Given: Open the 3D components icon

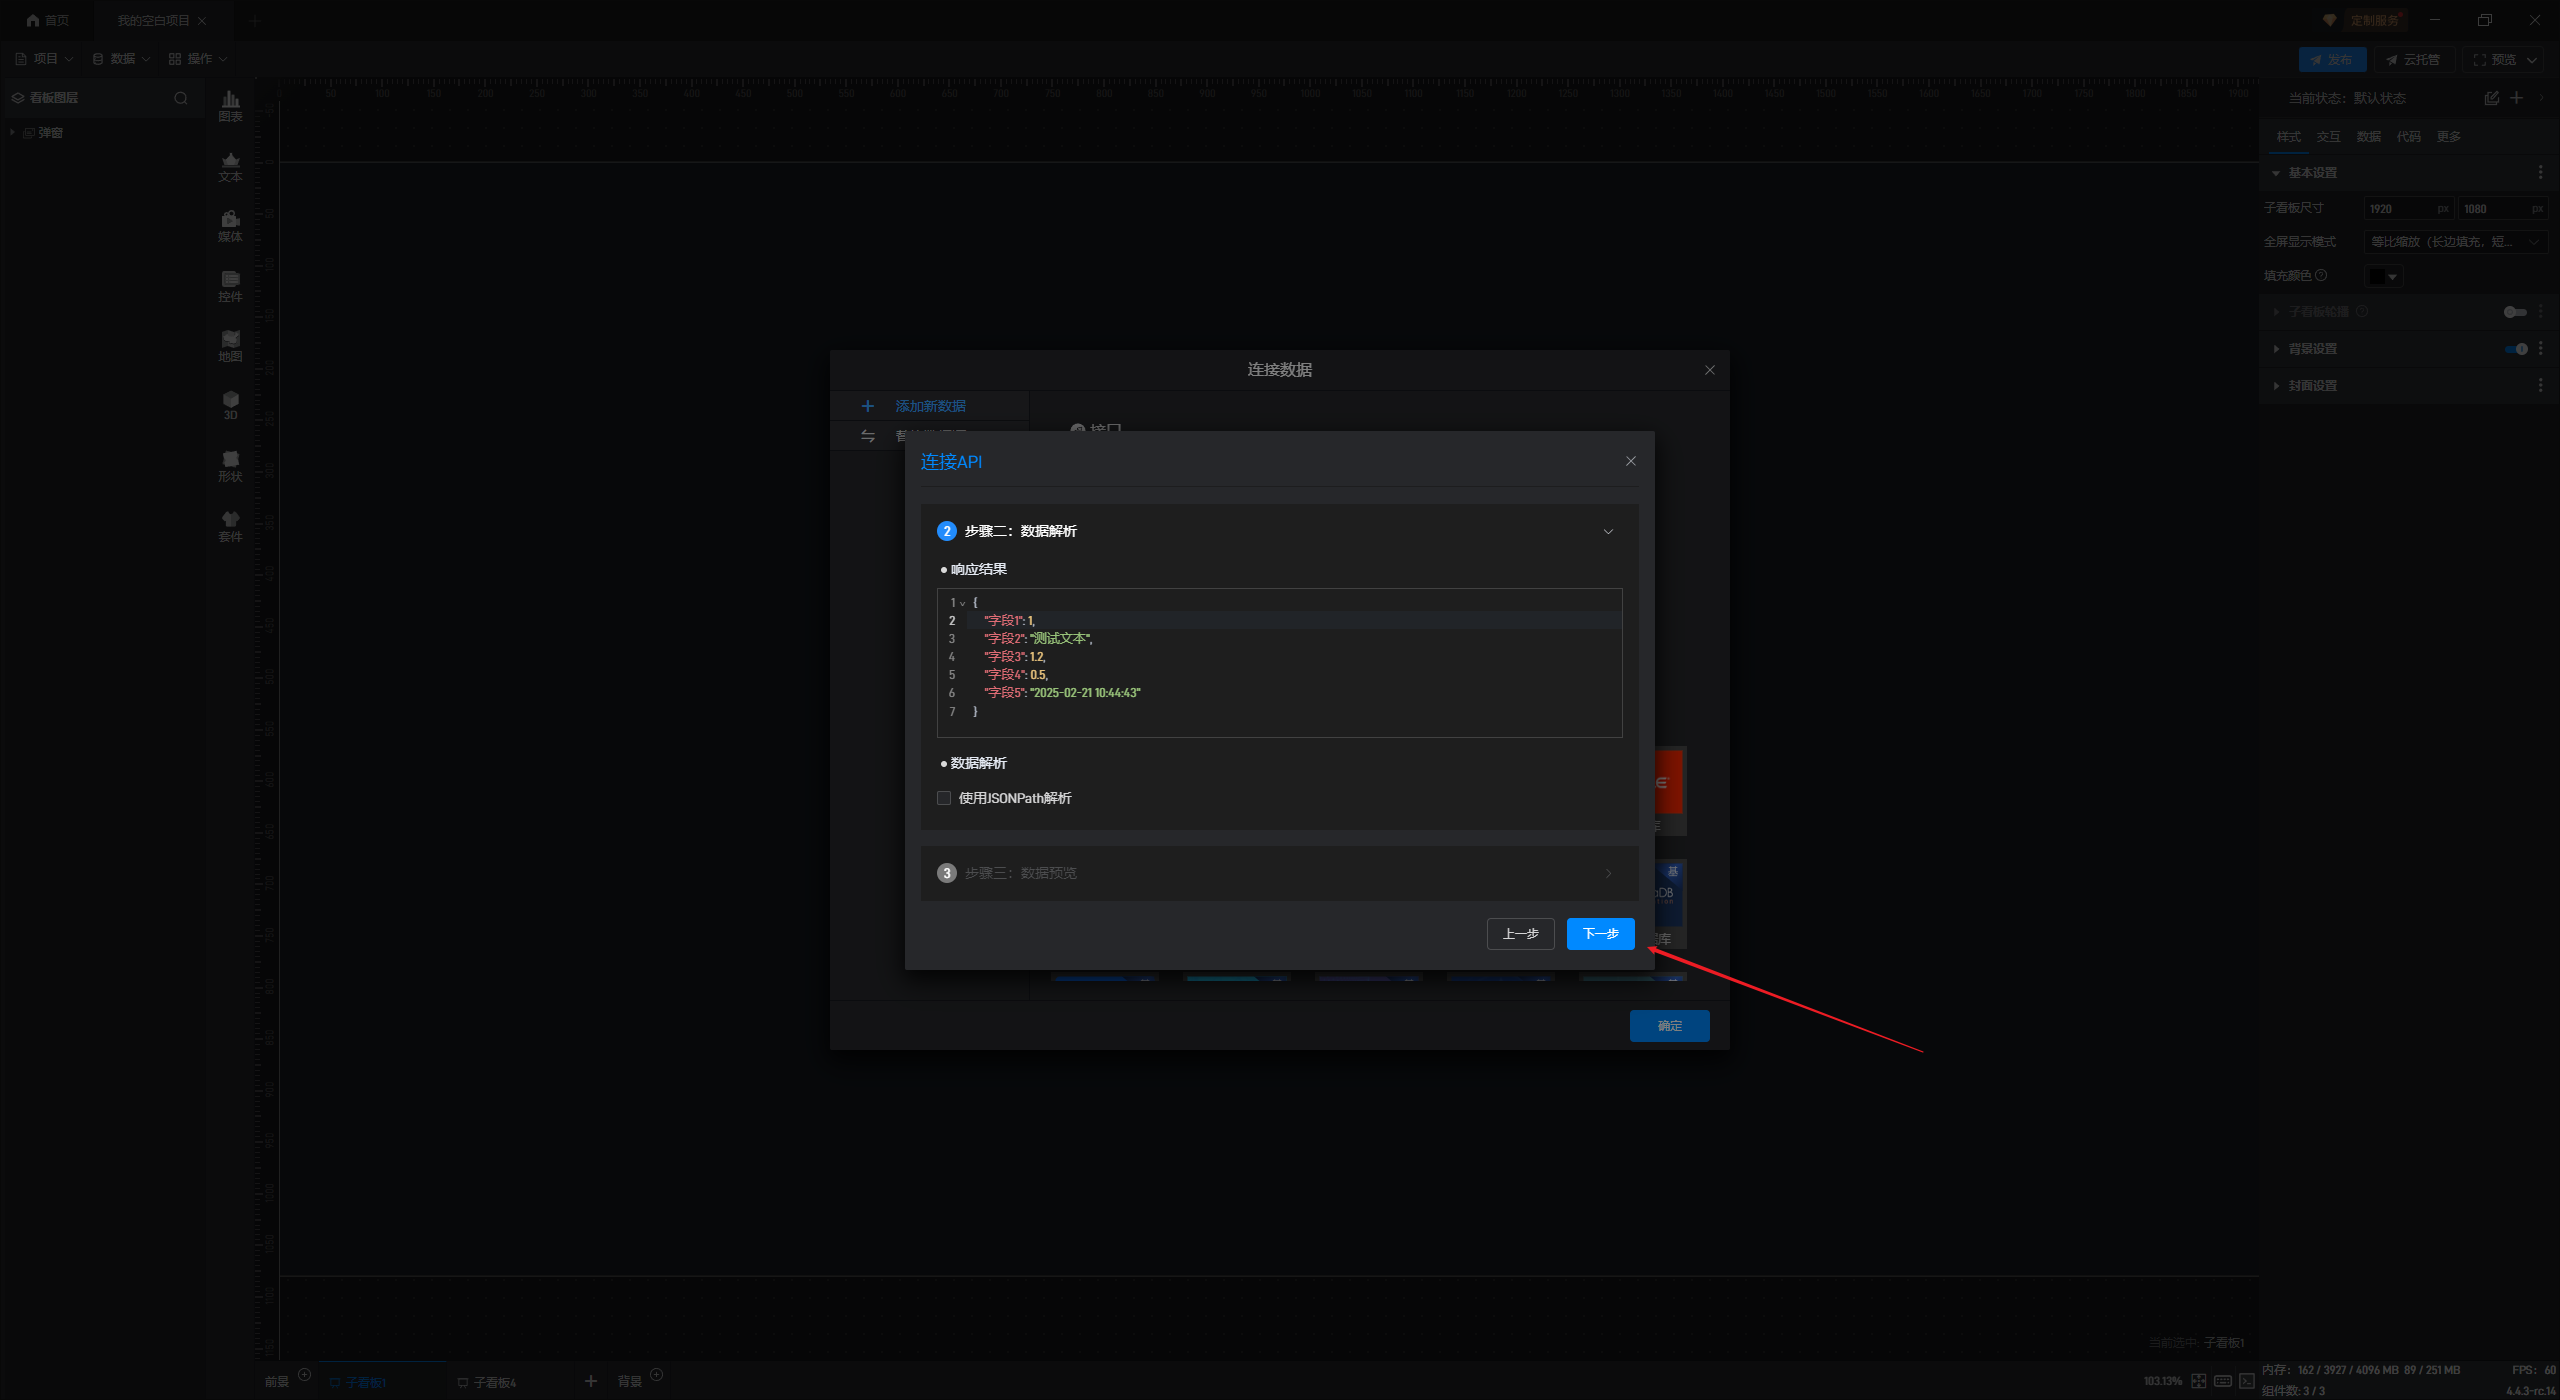Looking at the screenshot, I should tap(230, 405).
